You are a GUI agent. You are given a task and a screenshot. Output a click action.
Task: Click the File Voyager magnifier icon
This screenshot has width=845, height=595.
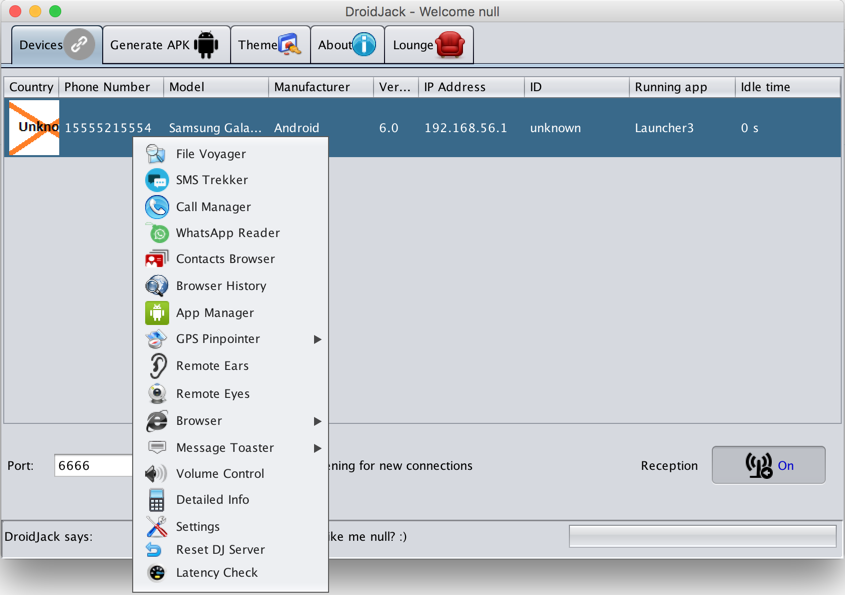[x=156, y=154]
